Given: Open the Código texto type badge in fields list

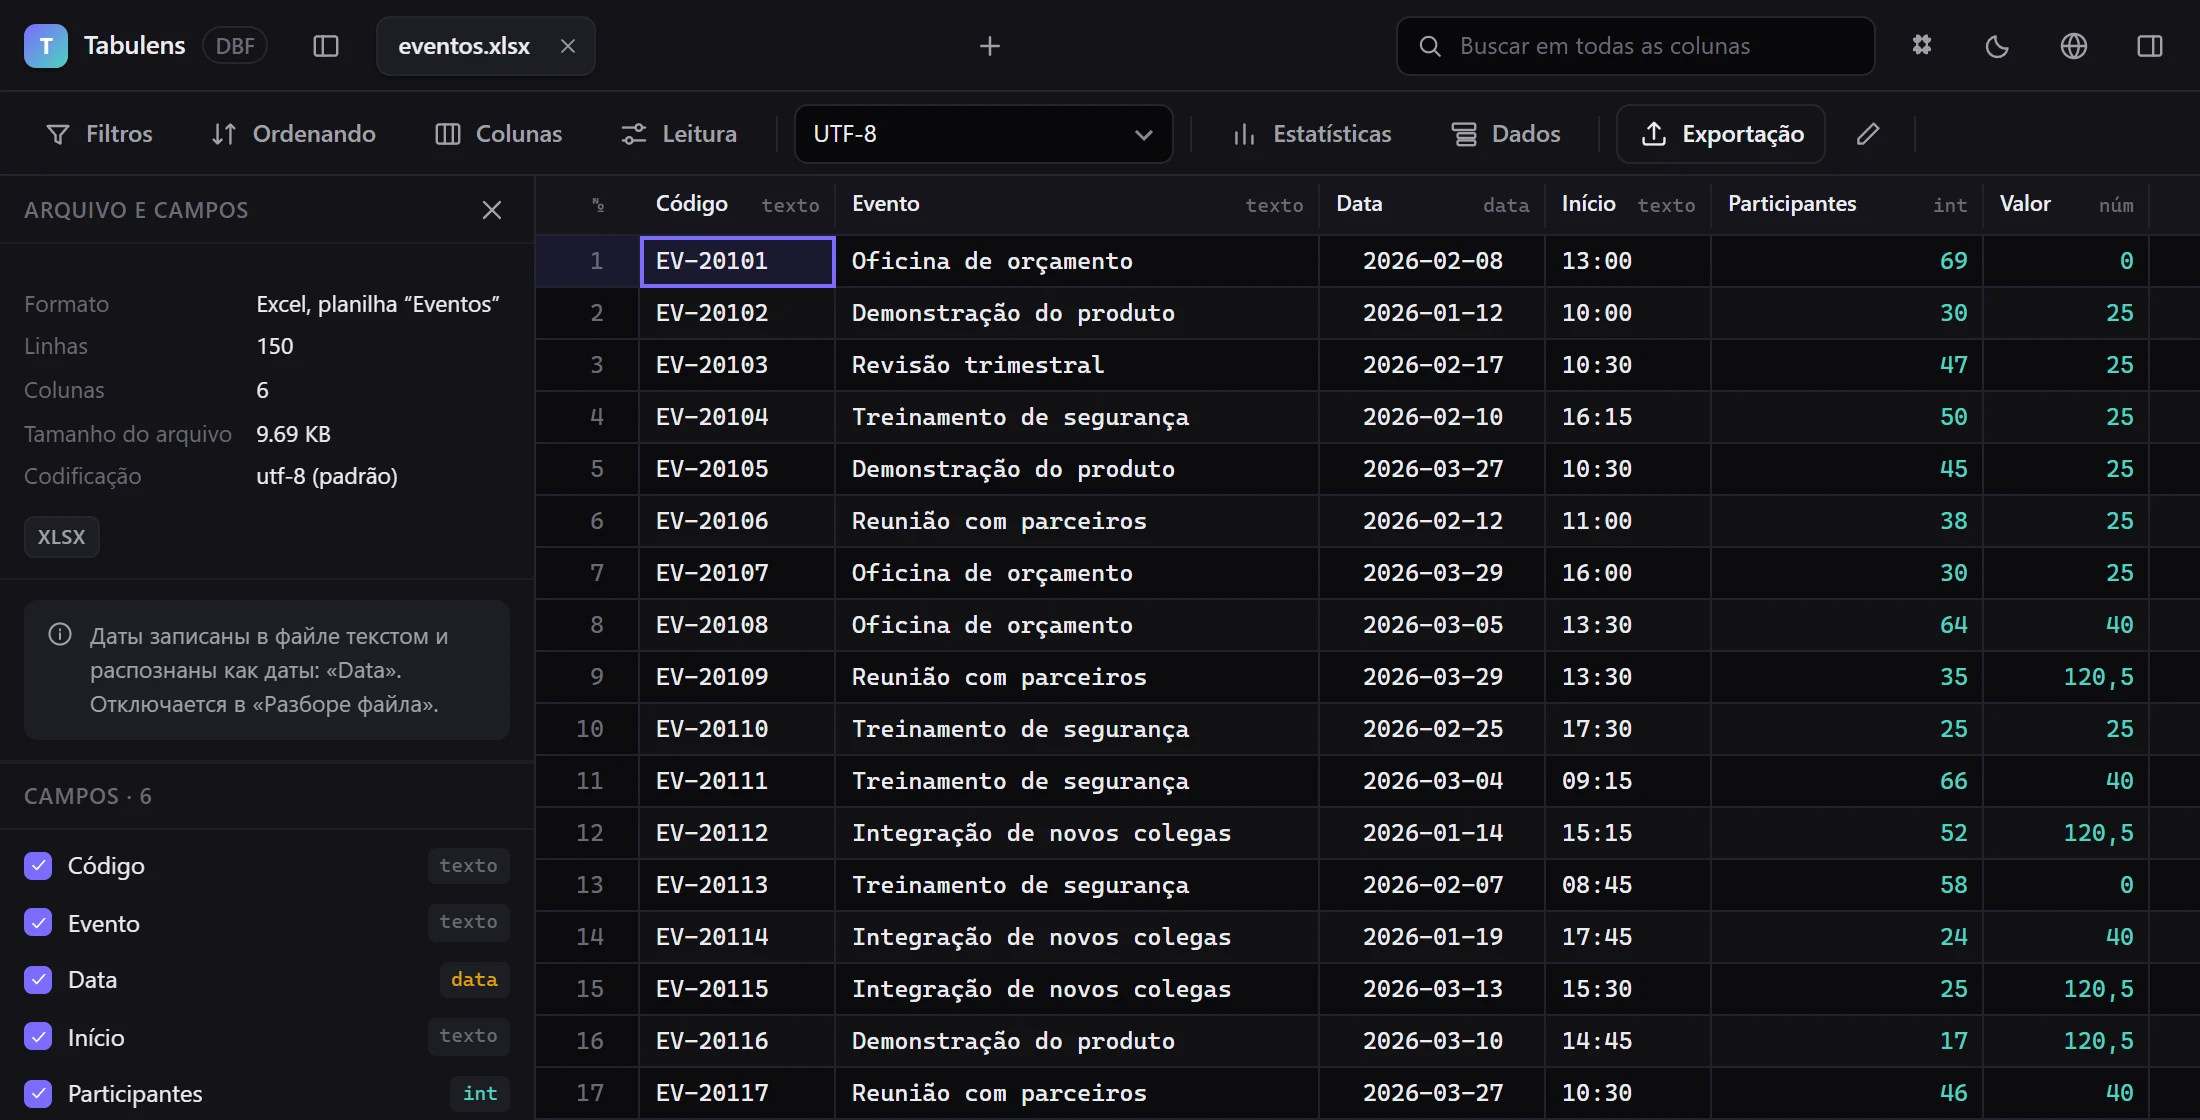Looking at the screenshot, I should tap(468, 866).
